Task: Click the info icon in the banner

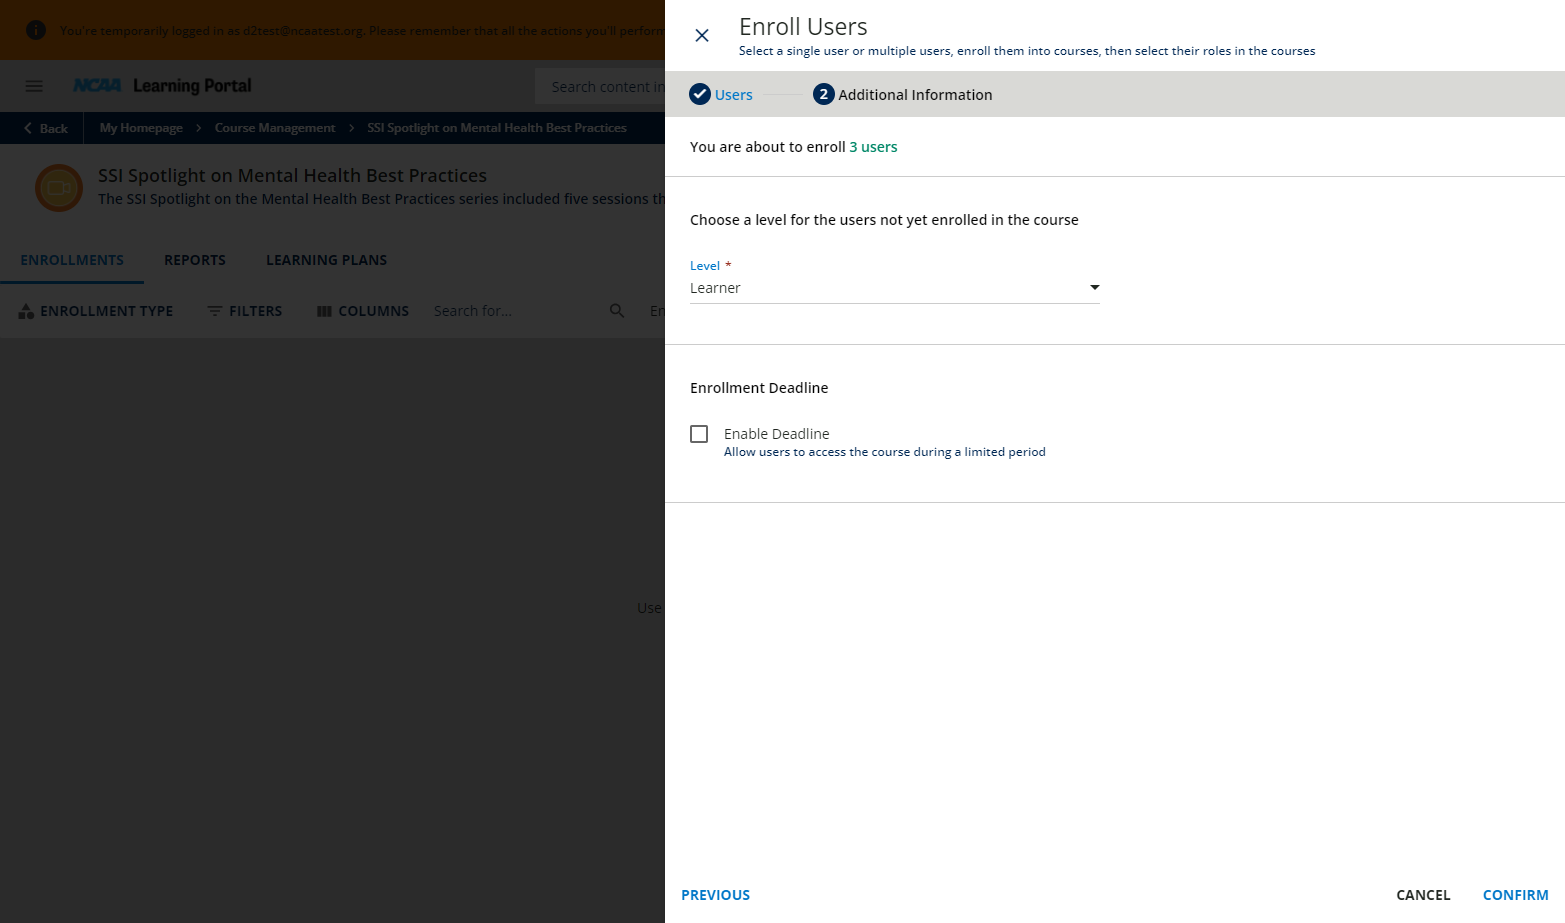Action: pyautogui.click(x=36, y=30)
